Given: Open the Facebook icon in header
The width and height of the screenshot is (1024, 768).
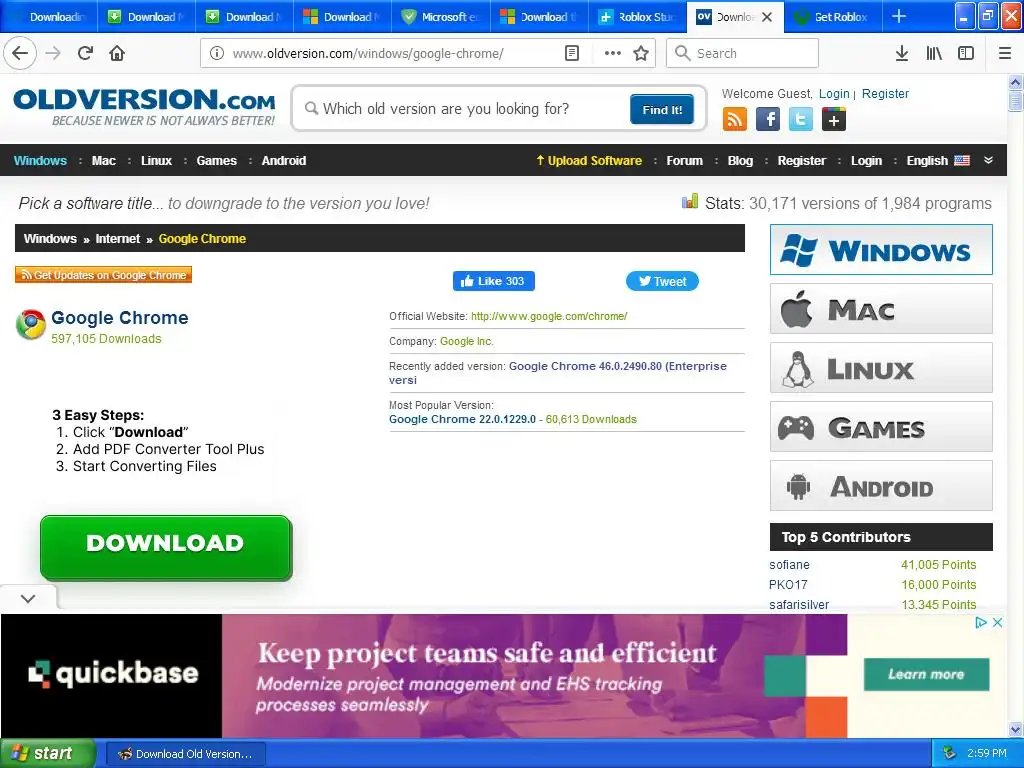Looking at the screenshot, I should pos(768,120).
